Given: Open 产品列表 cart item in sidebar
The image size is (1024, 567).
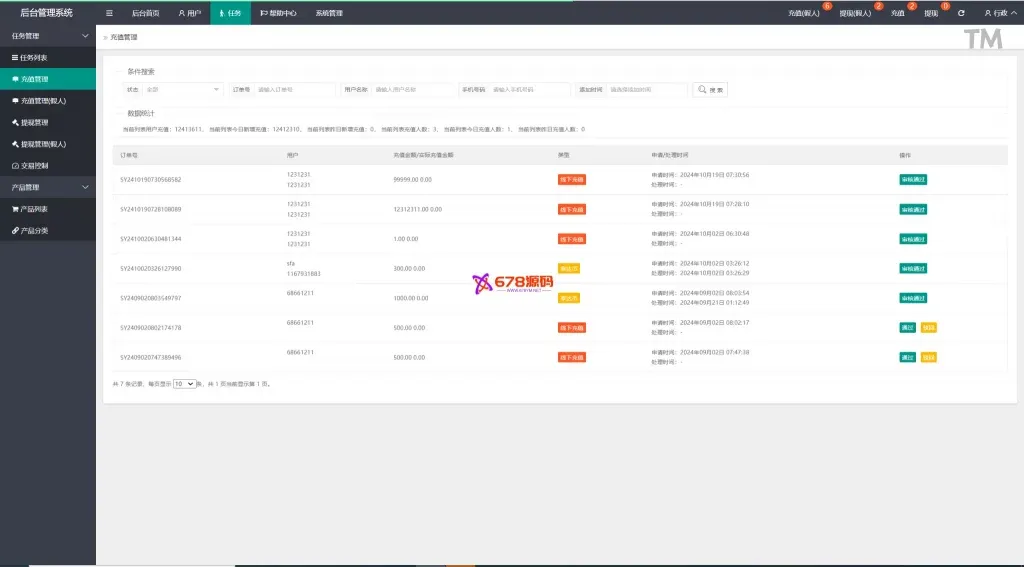Looking at the screenshot, I should (34, 209).
